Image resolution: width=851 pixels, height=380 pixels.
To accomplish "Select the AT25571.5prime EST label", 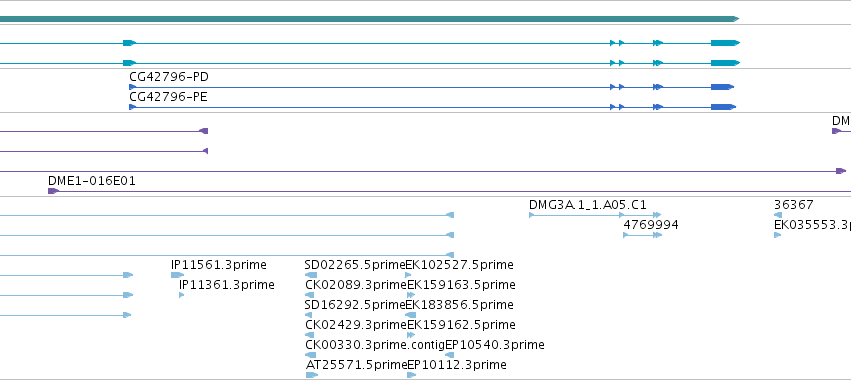I will pyautogui.click(x=356, y=365).
